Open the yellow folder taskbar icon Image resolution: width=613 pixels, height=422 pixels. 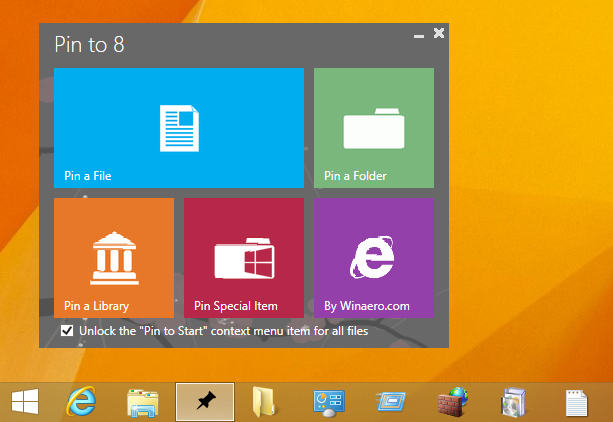click(263, 402)
